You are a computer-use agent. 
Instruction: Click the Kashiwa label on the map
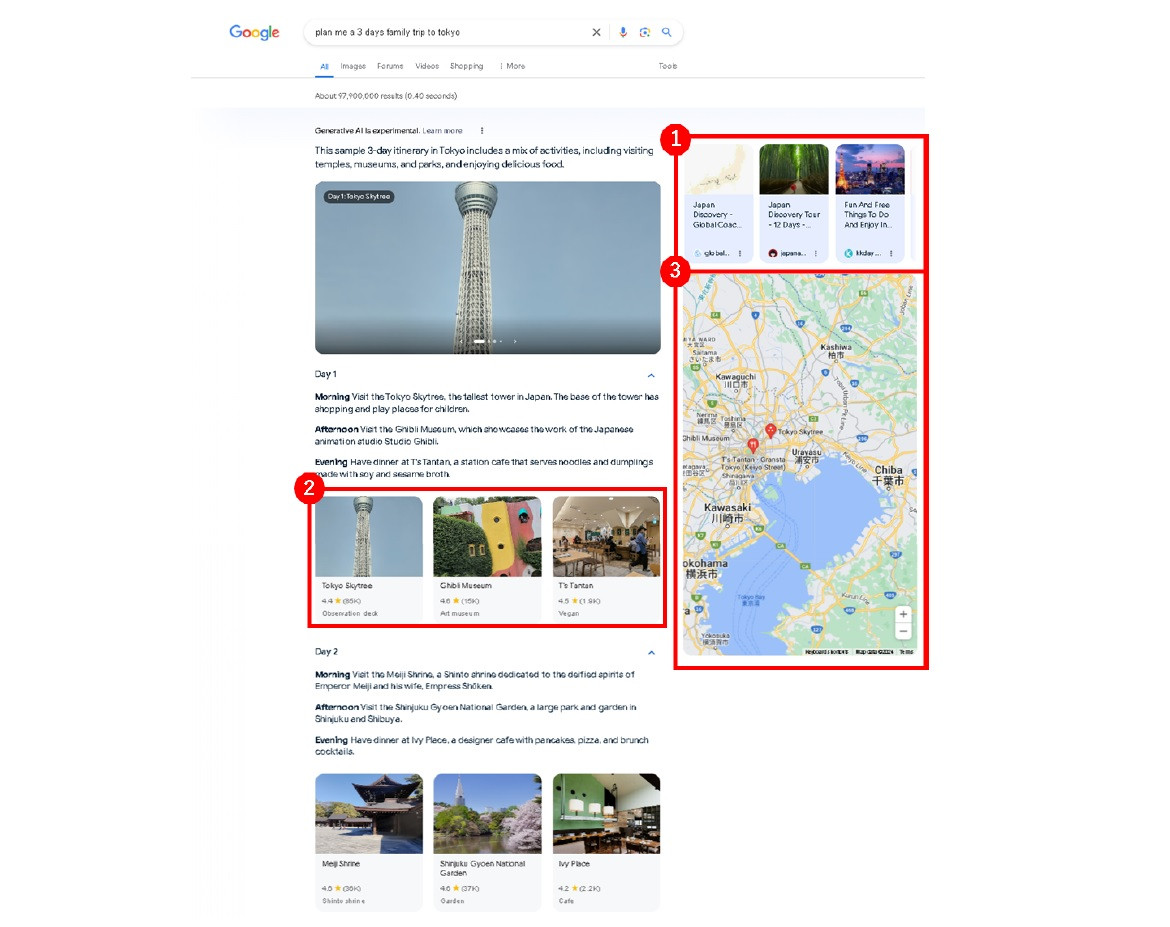pyautogui.click(x=836, y=351)
